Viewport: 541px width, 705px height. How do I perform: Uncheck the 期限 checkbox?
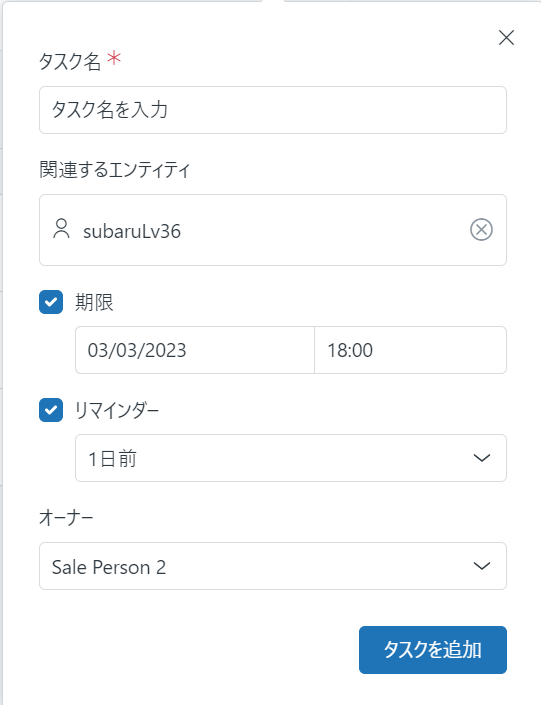pyautogui.click(x=51, y=302)
